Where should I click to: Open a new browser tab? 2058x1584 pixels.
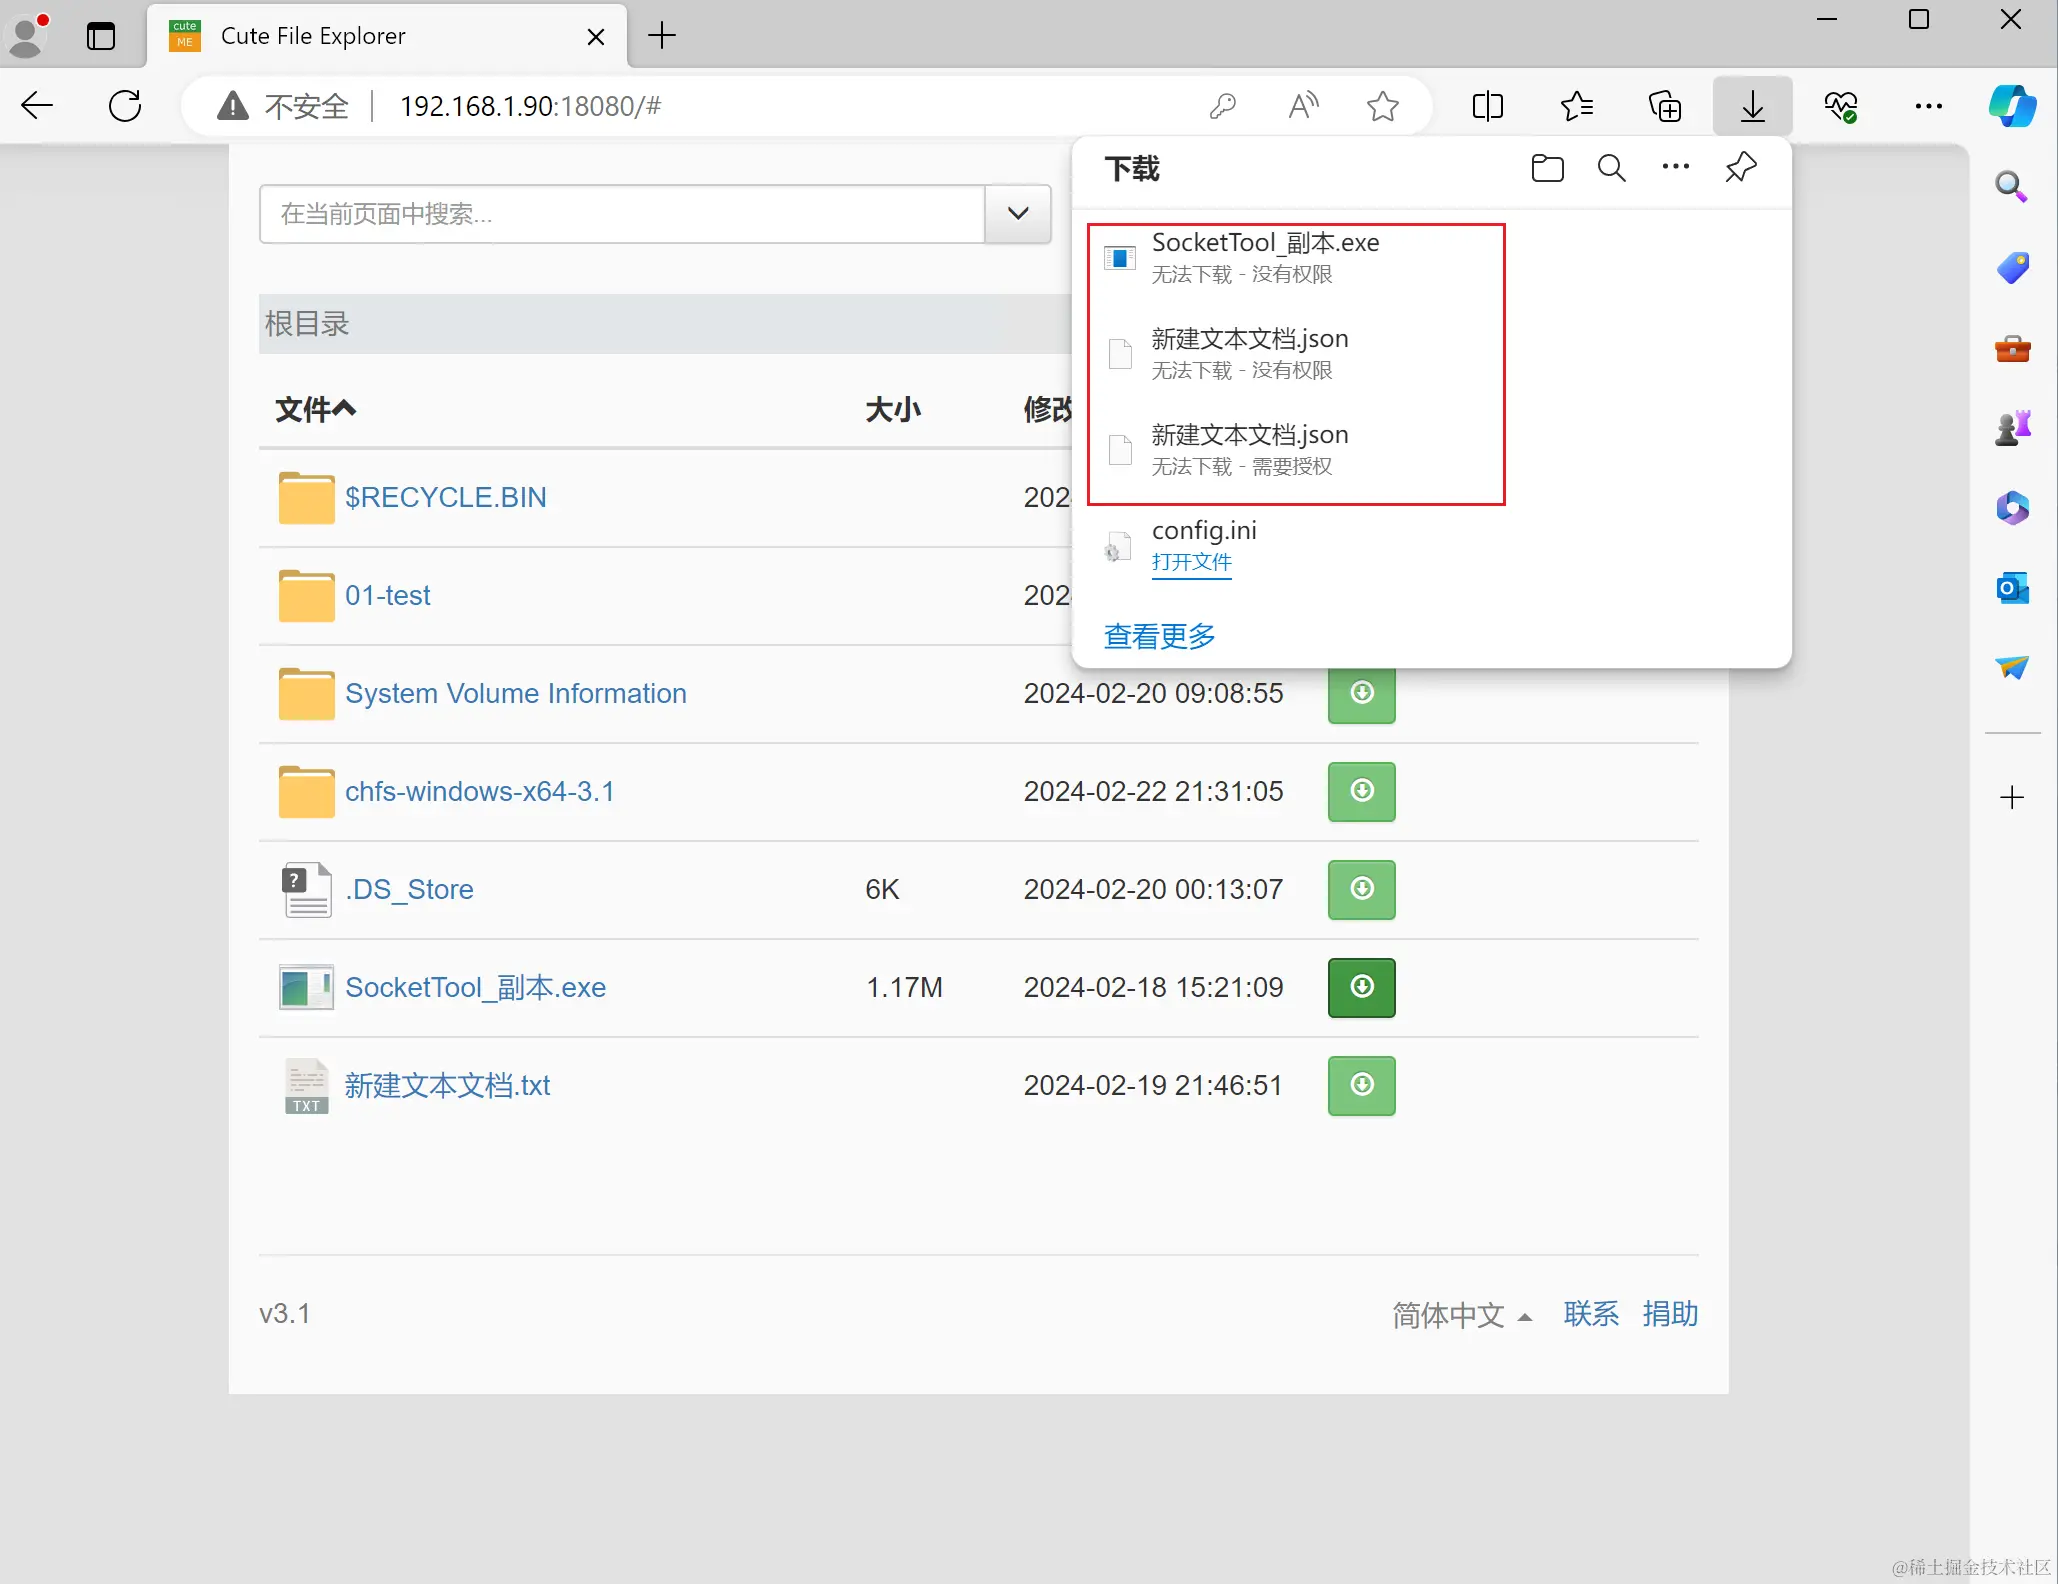click(x=662, y=36)
